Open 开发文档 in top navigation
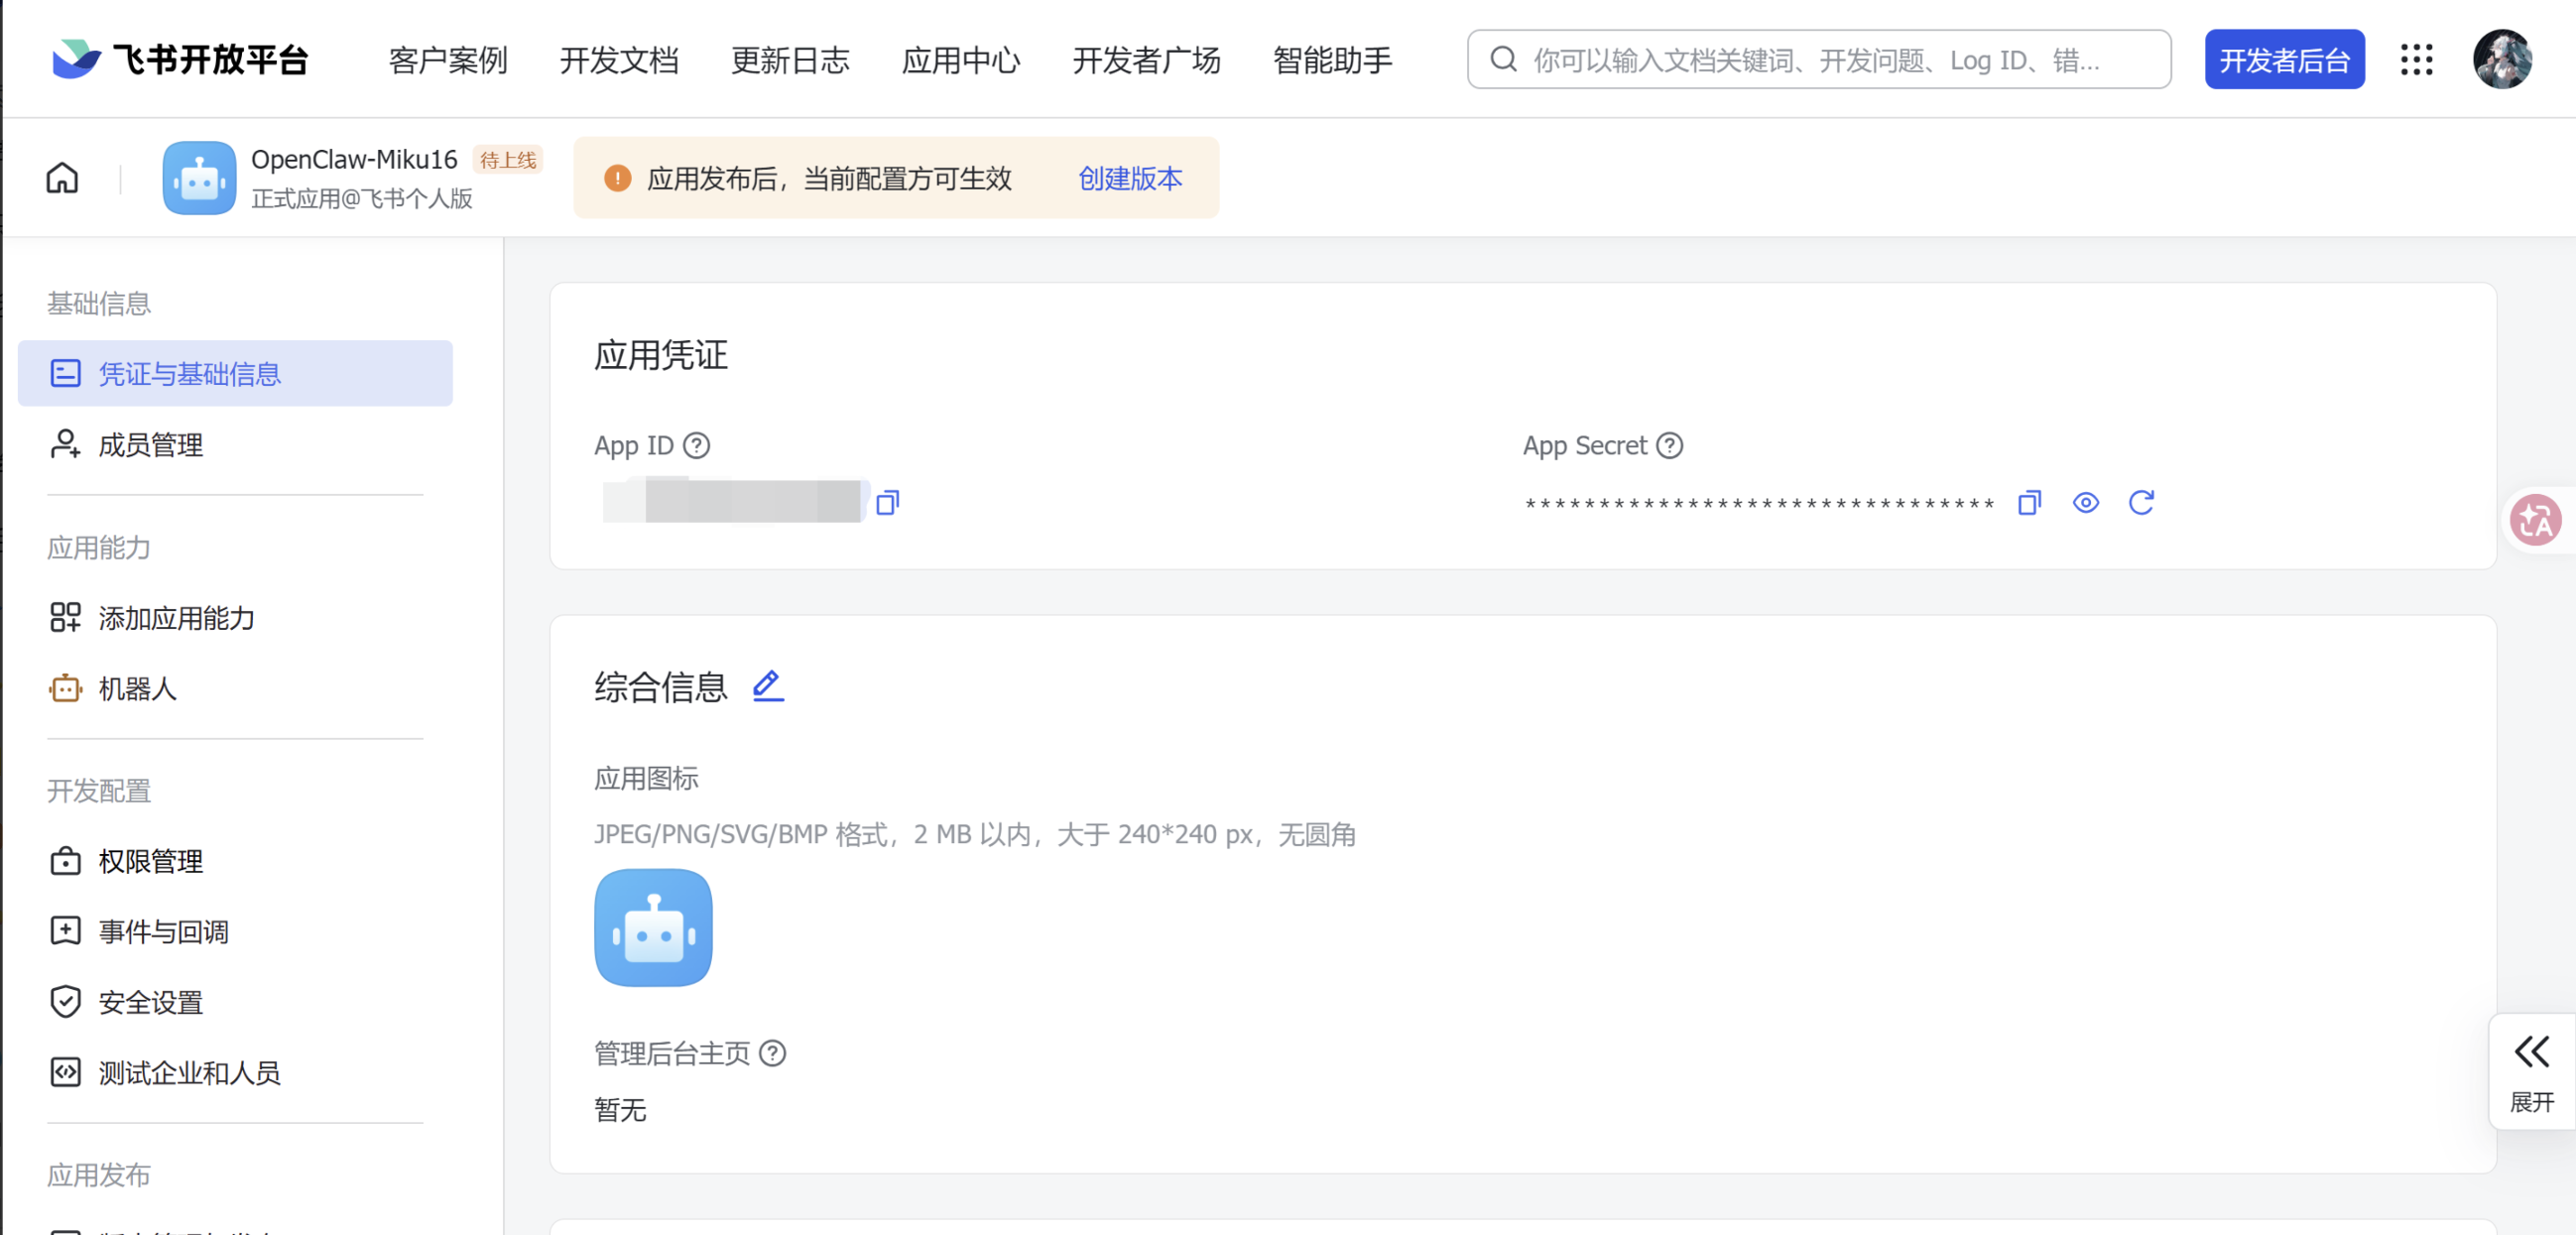 619,60
